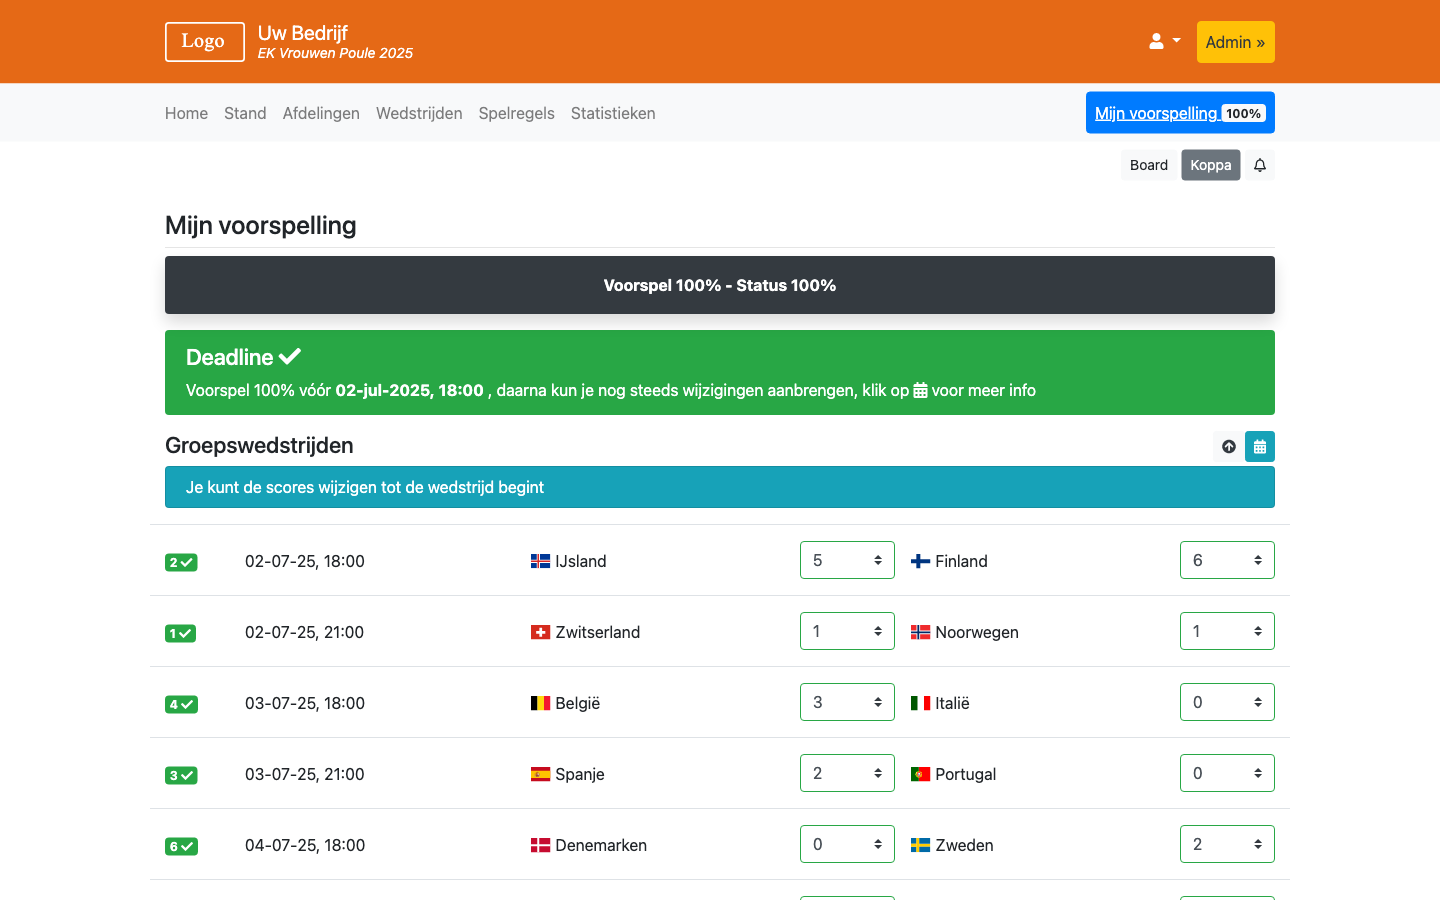Click the checkmark icon in the Deadline banner
The height and width of the screenshot is (900, 1440).
click(x=291, y=355)
